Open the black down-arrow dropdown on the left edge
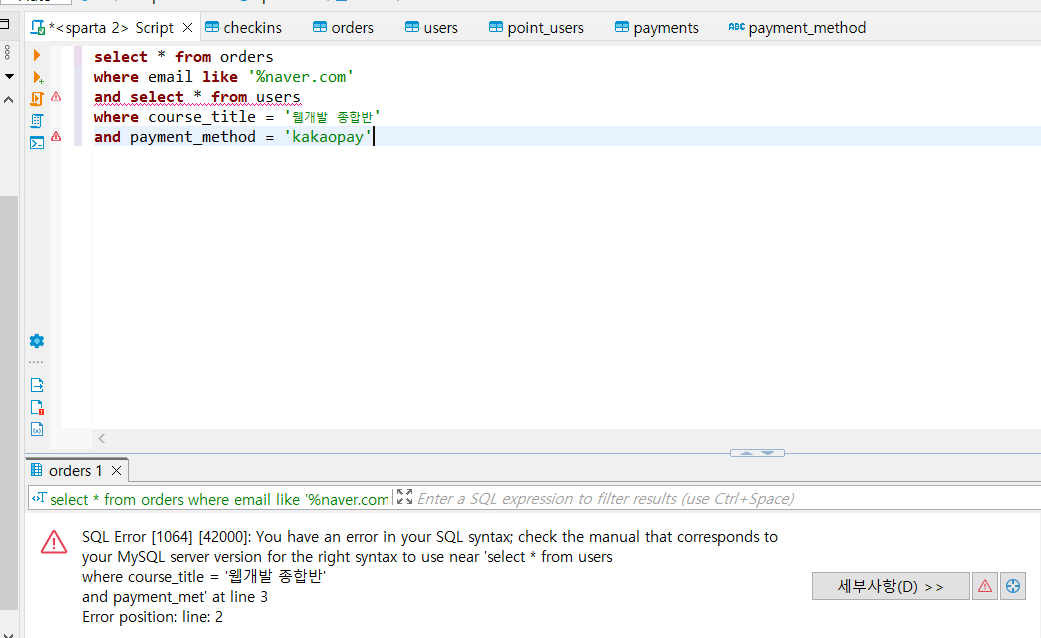 [9, 76]
